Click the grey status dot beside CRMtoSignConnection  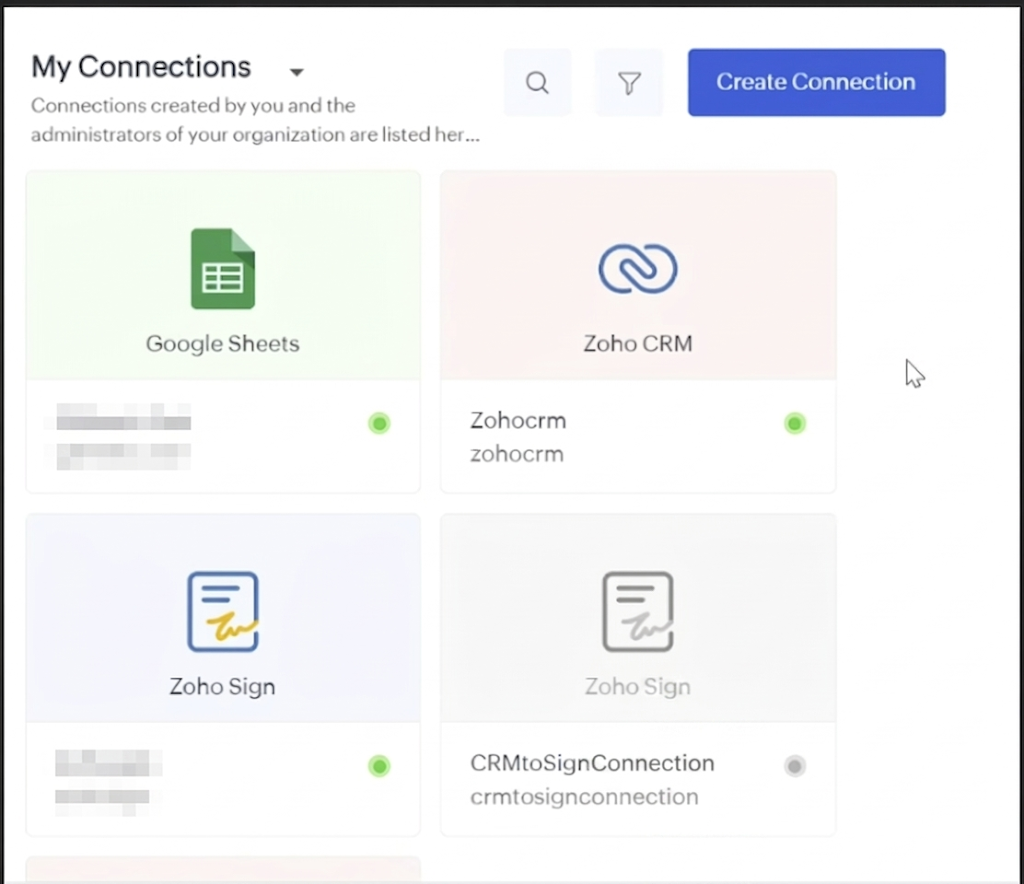pyautogui.click(x=795, y=766)
